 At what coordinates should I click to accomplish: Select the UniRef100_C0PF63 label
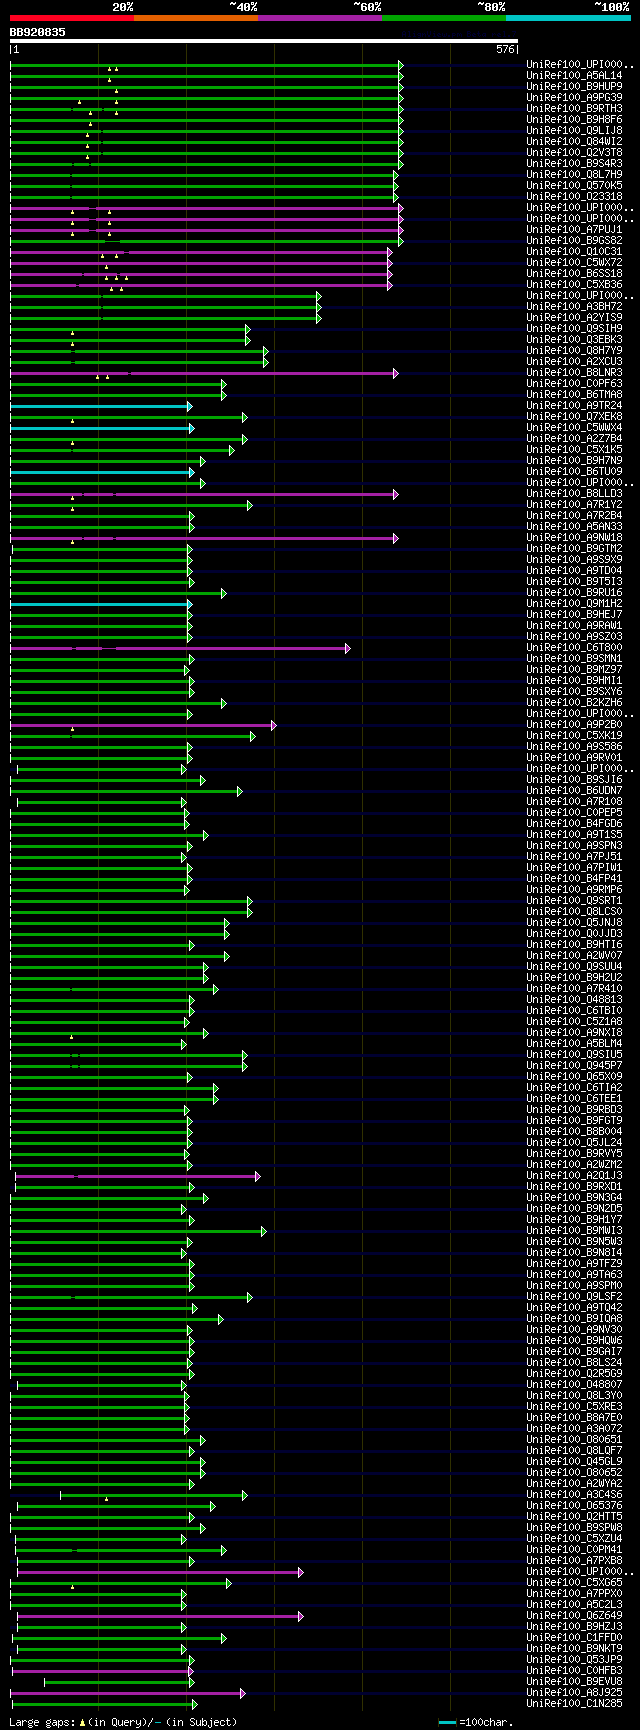coord(574,384)
